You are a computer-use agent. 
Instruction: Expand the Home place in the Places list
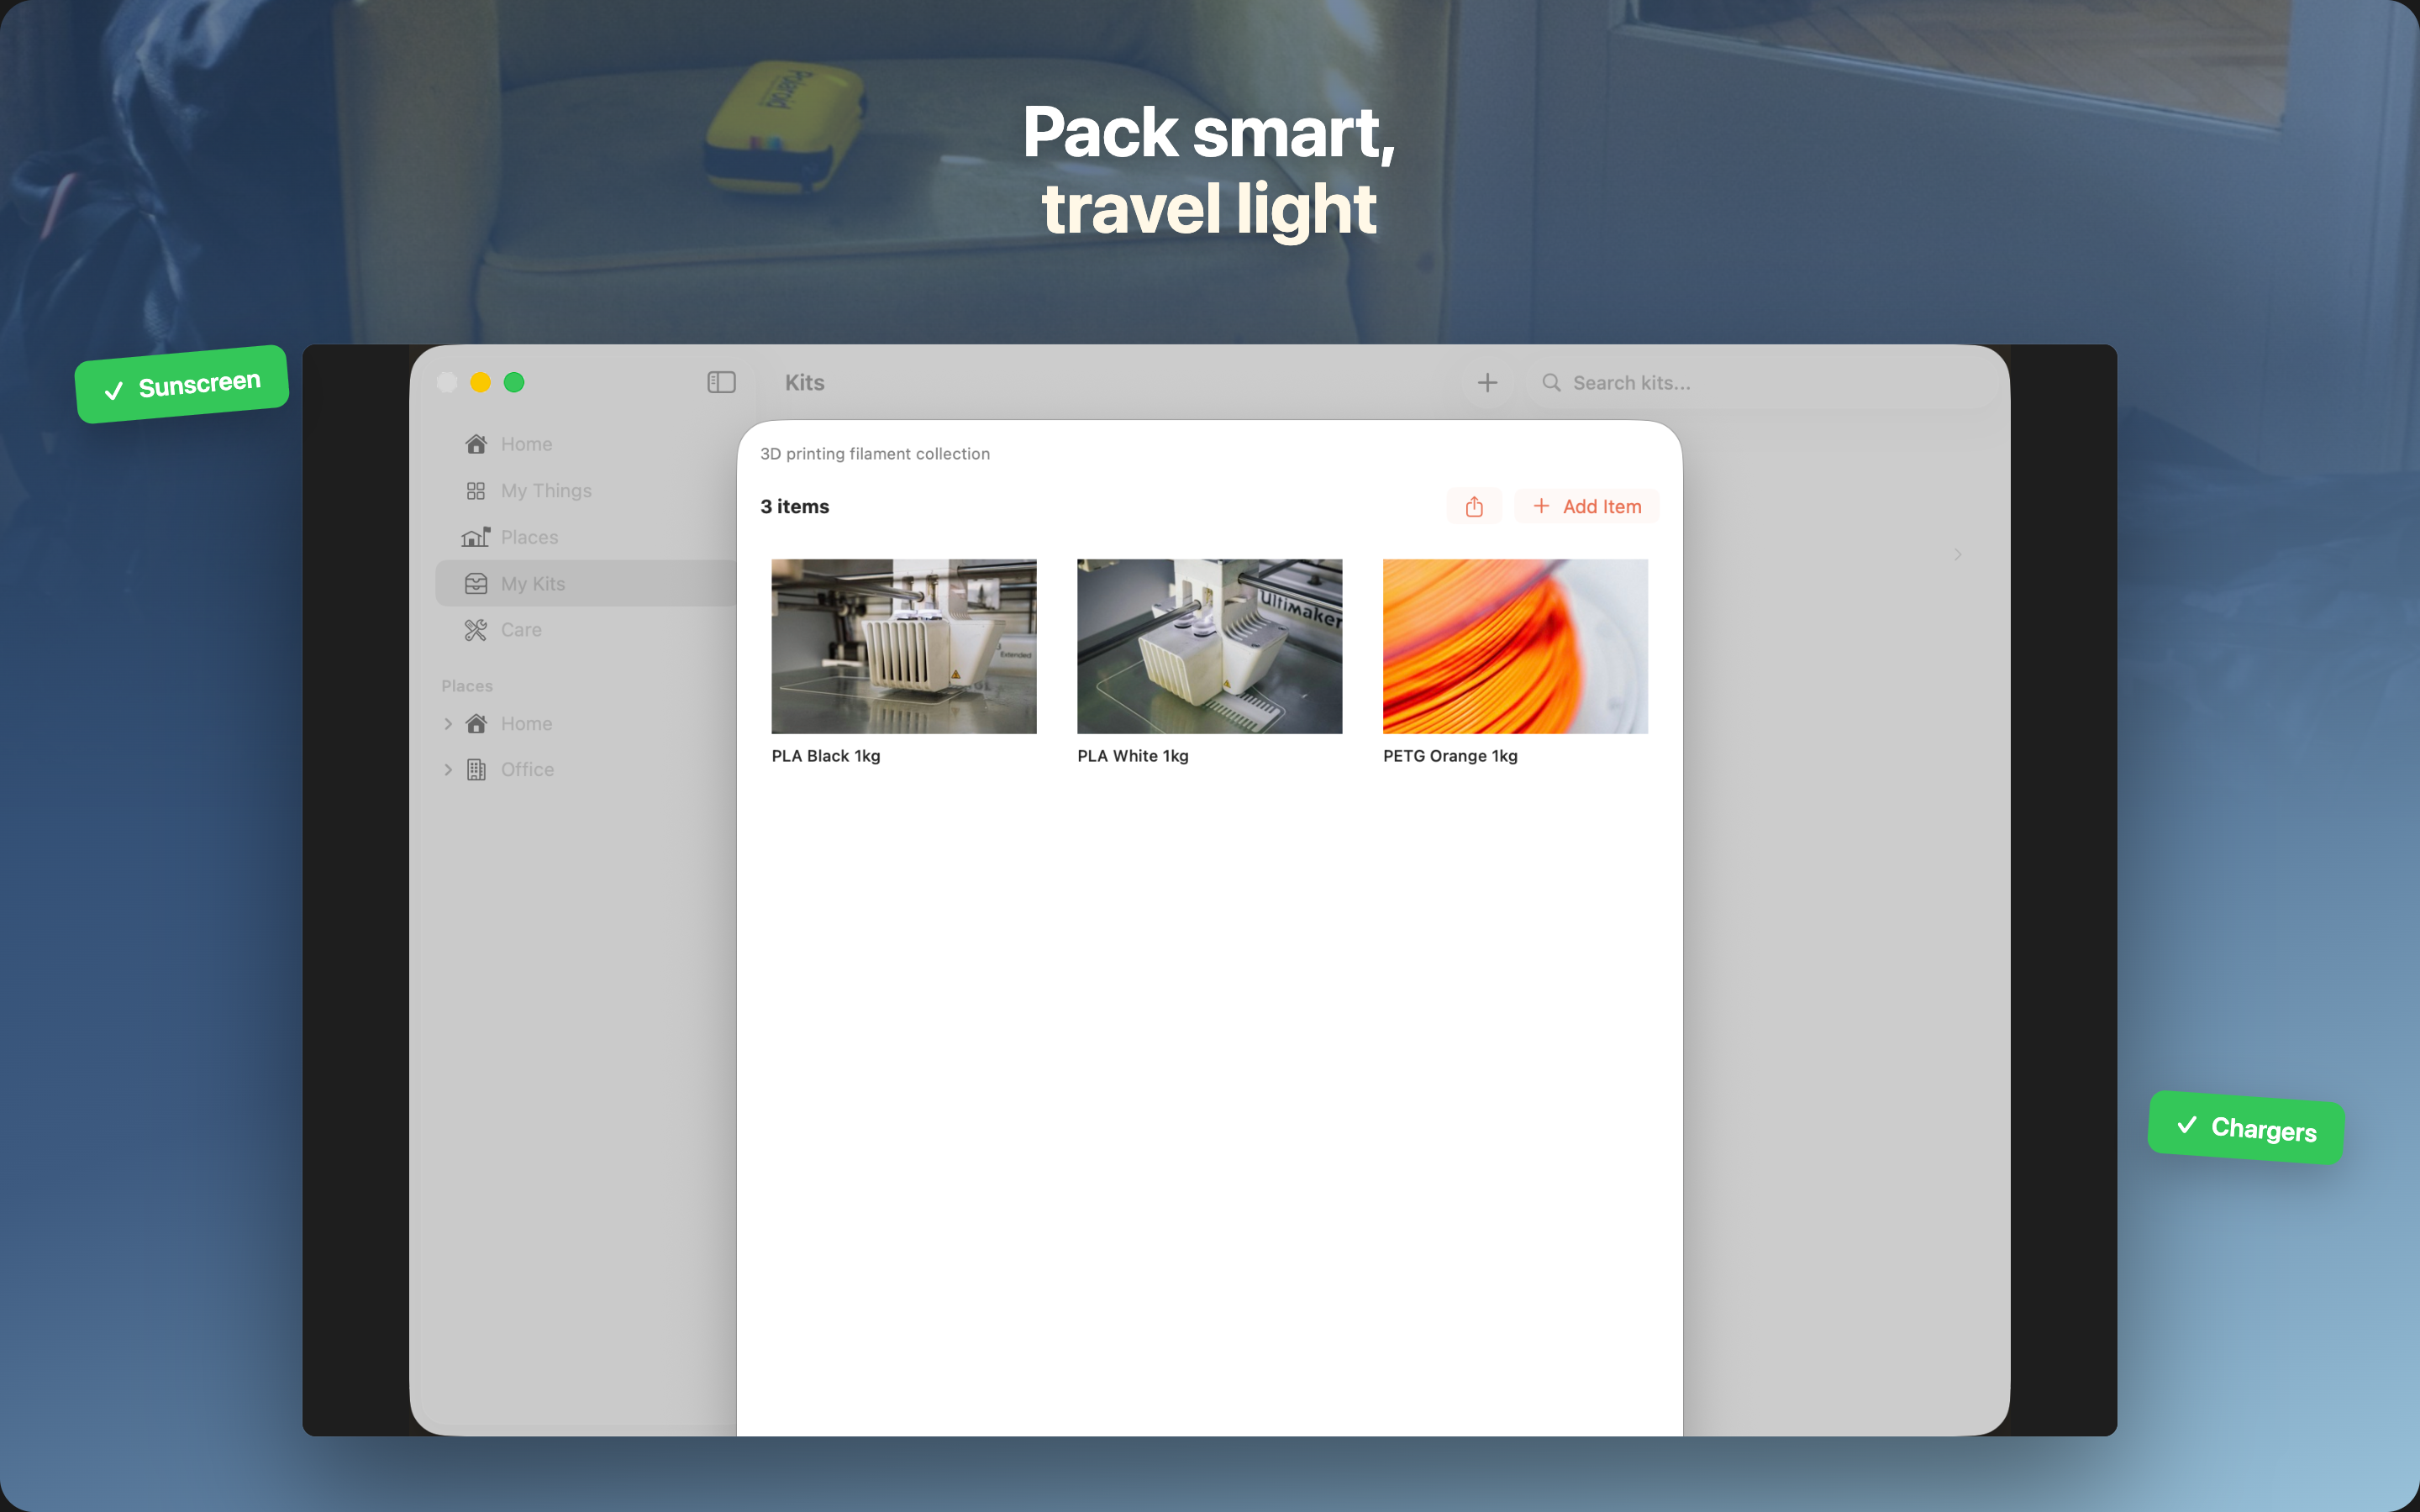448,723
